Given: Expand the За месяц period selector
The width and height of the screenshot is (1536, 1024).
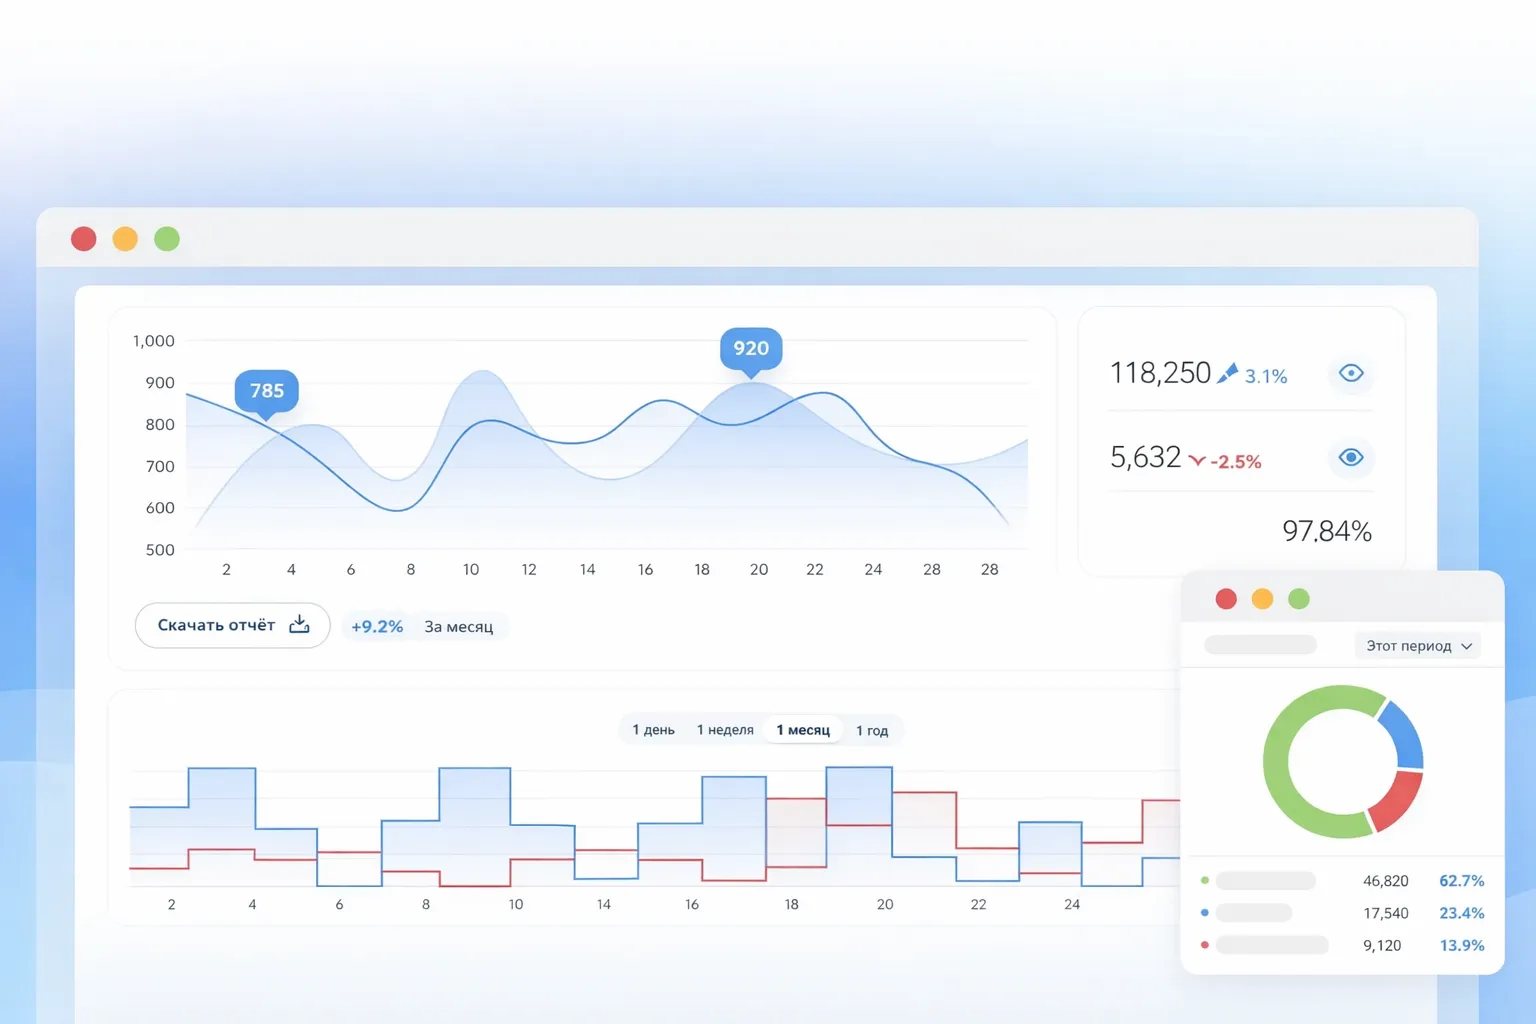Looking at the screenshot, I should (458, 627).
